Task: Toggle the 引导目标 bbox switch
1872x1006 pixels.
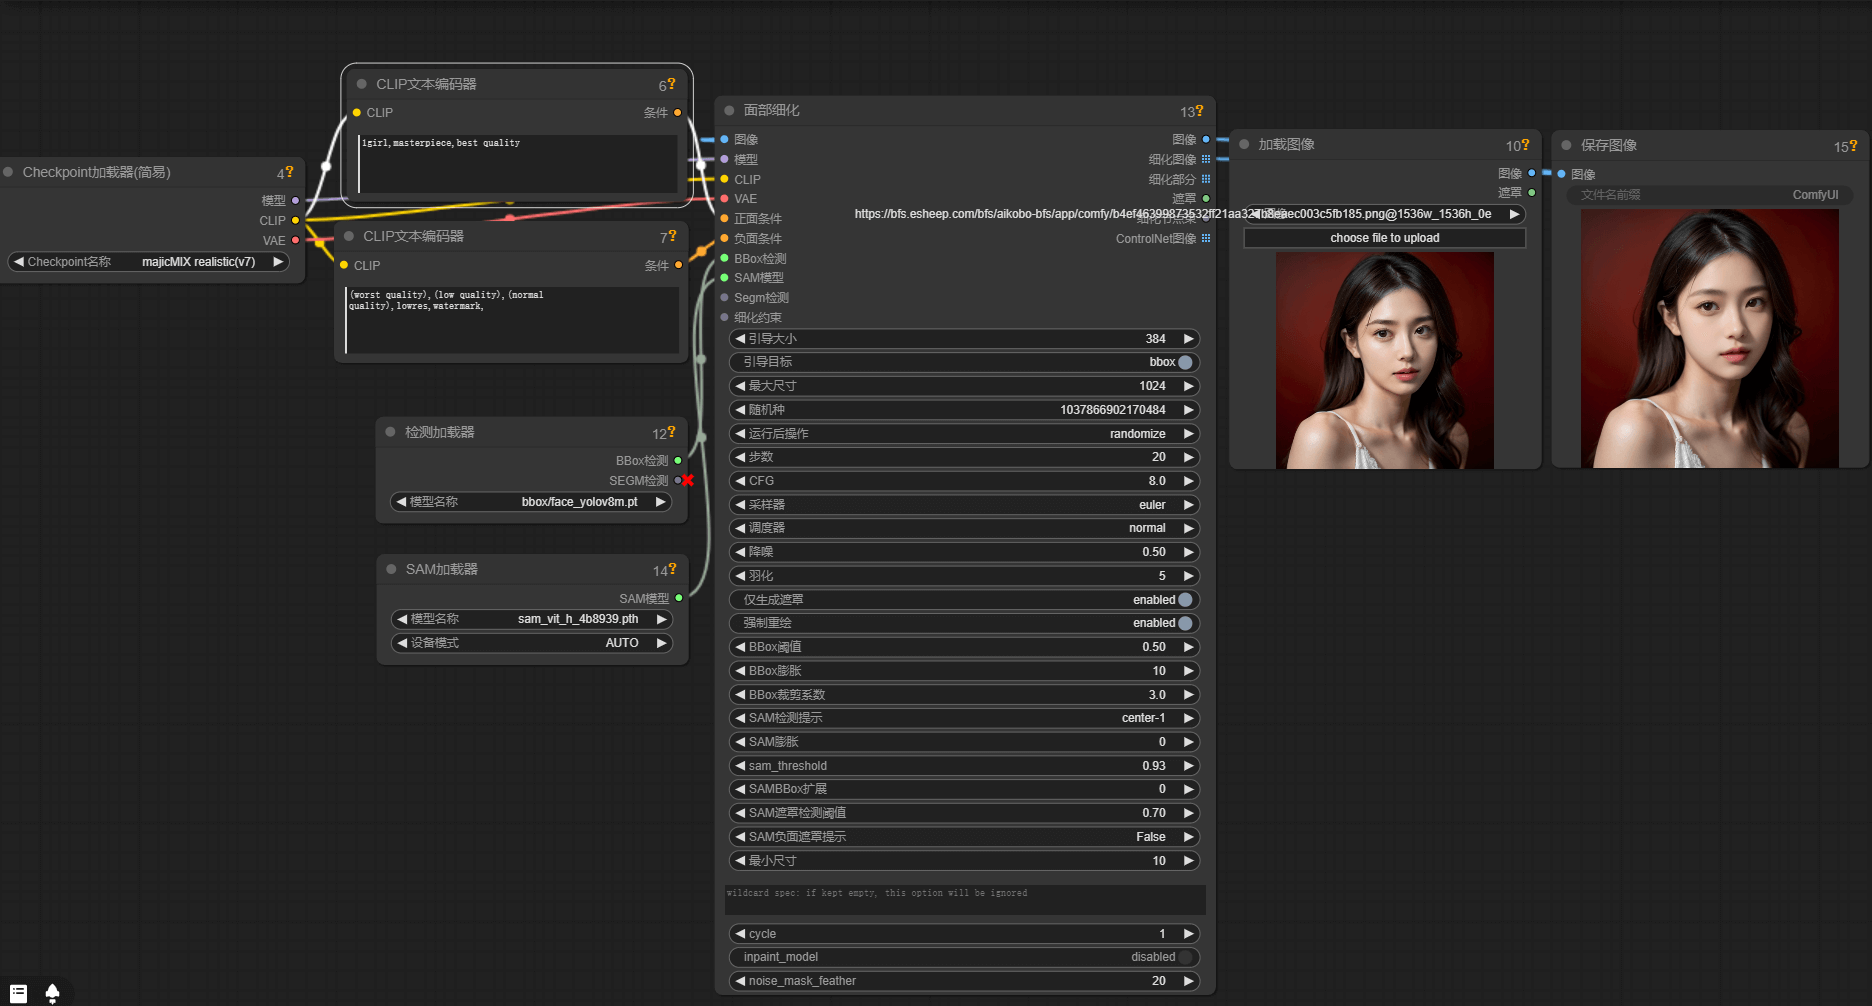Action: 1185,362
